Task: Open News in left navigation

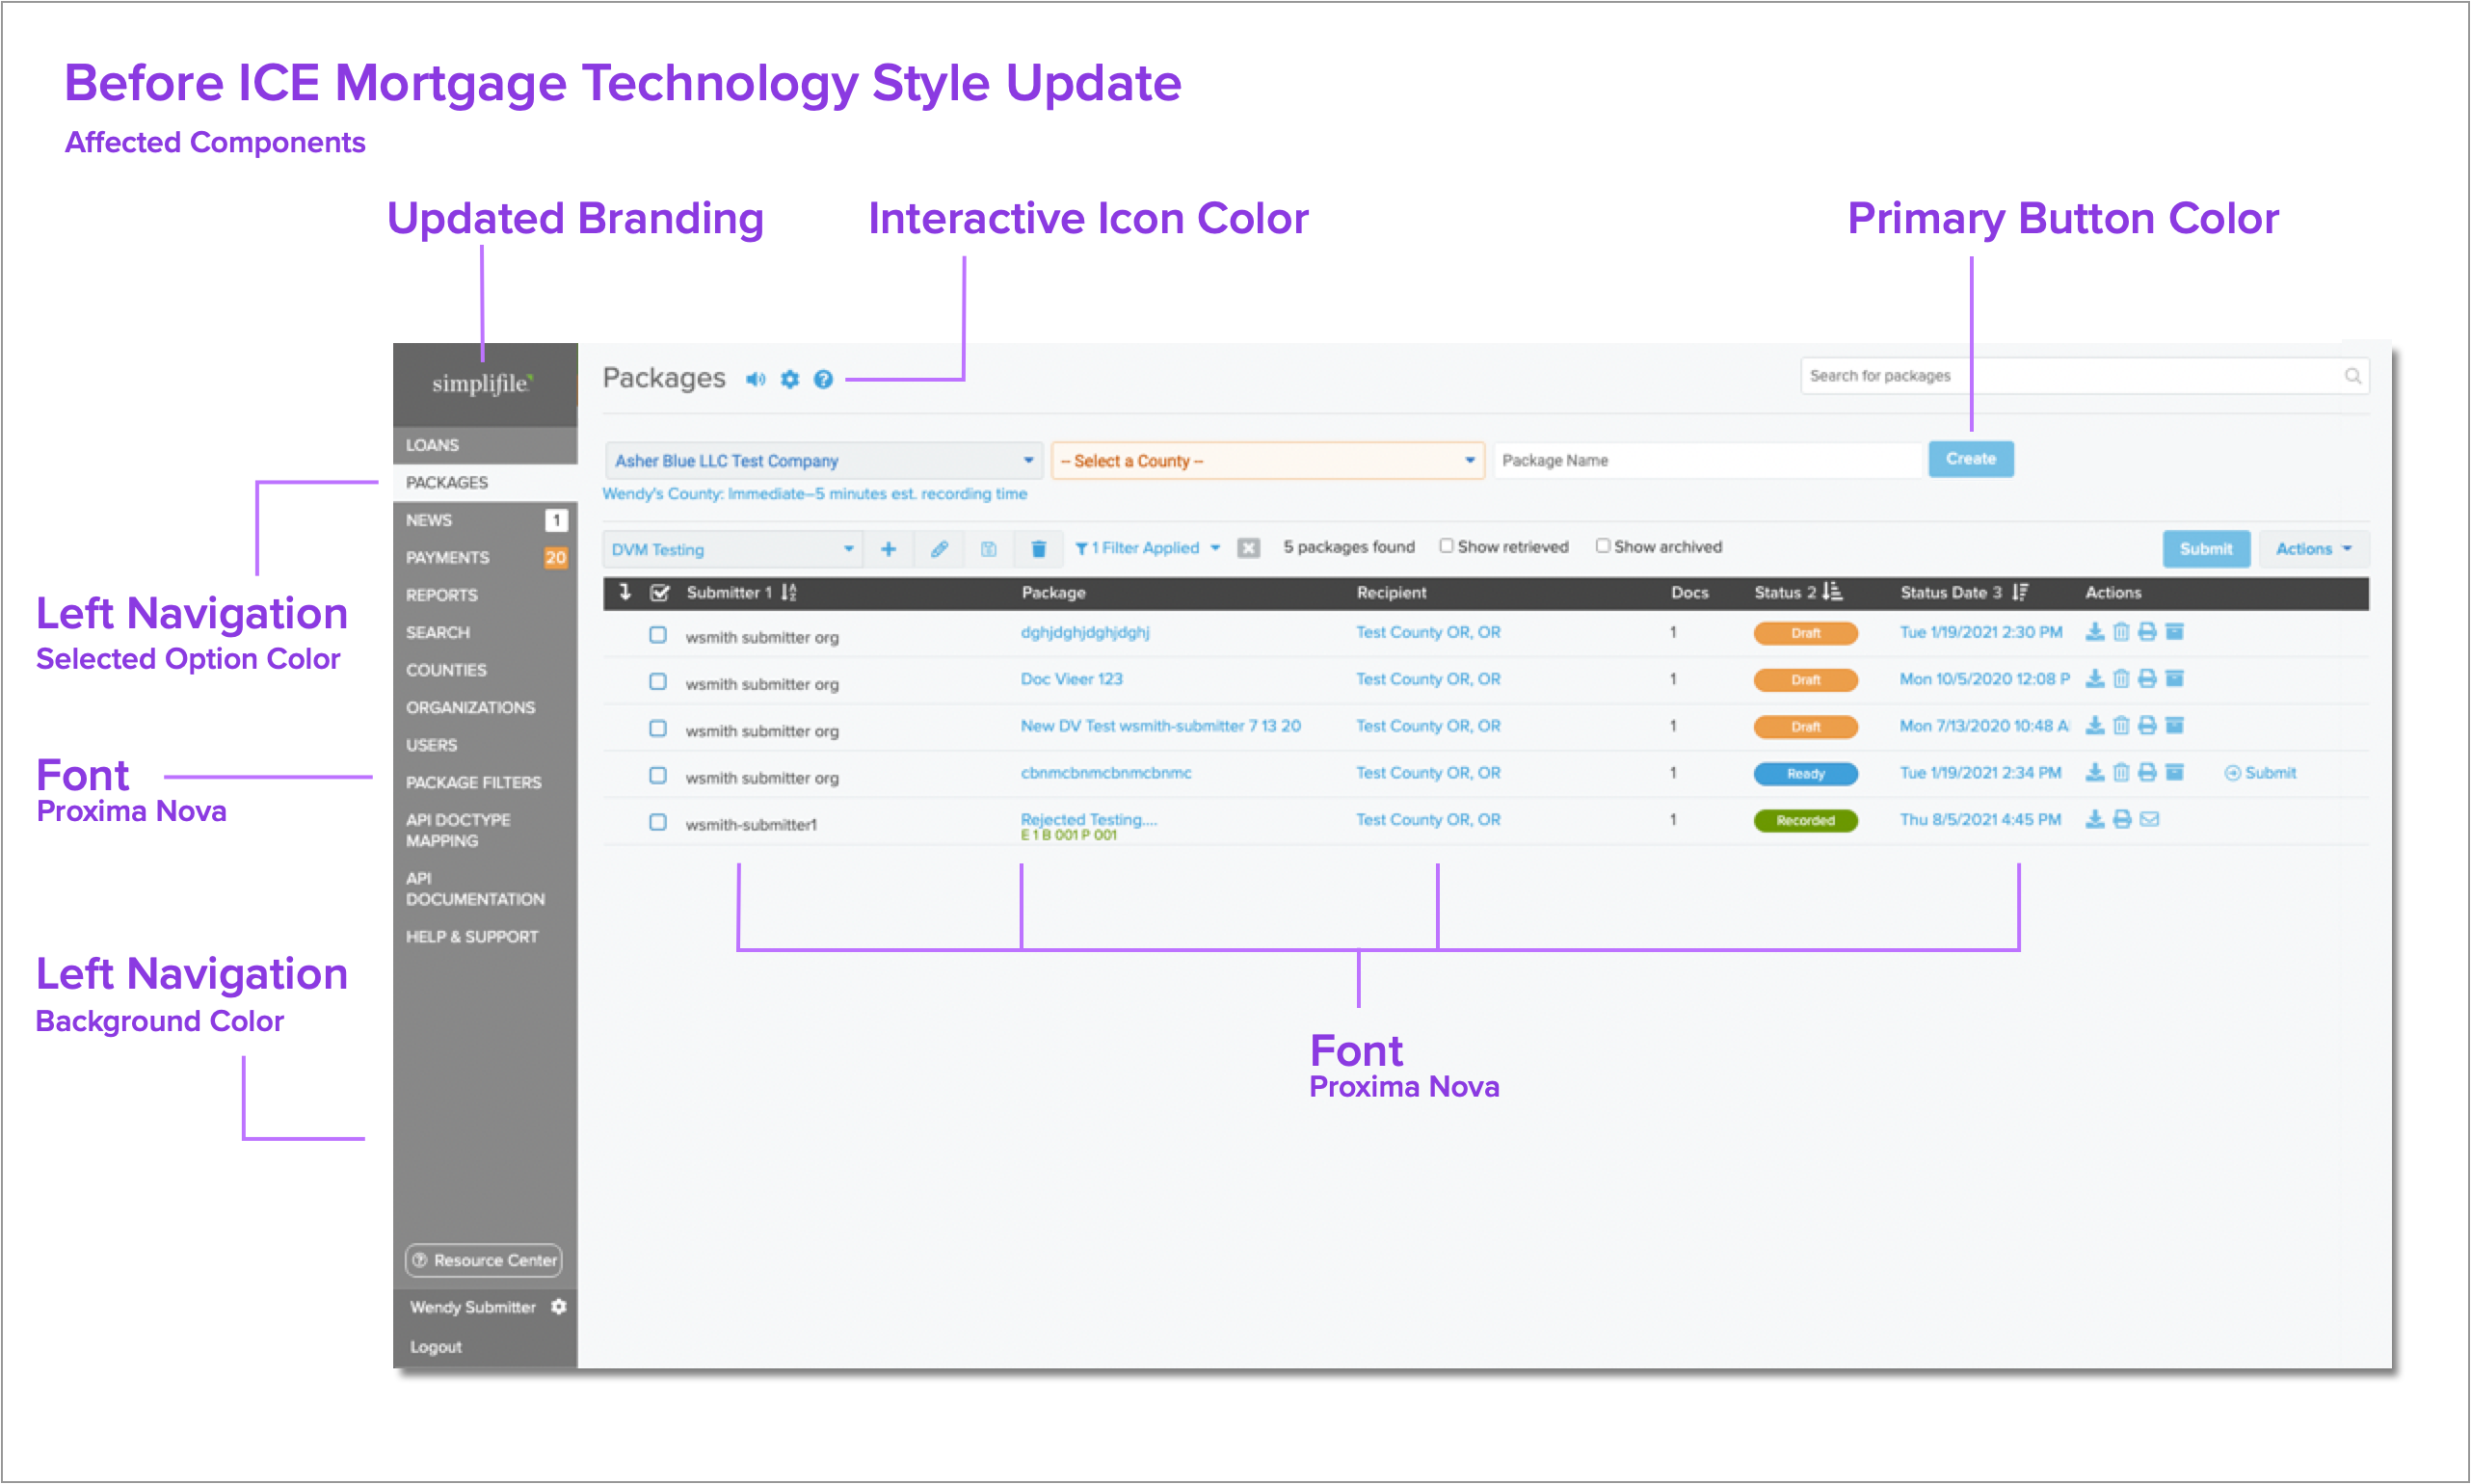Action: tap(485, 520)
